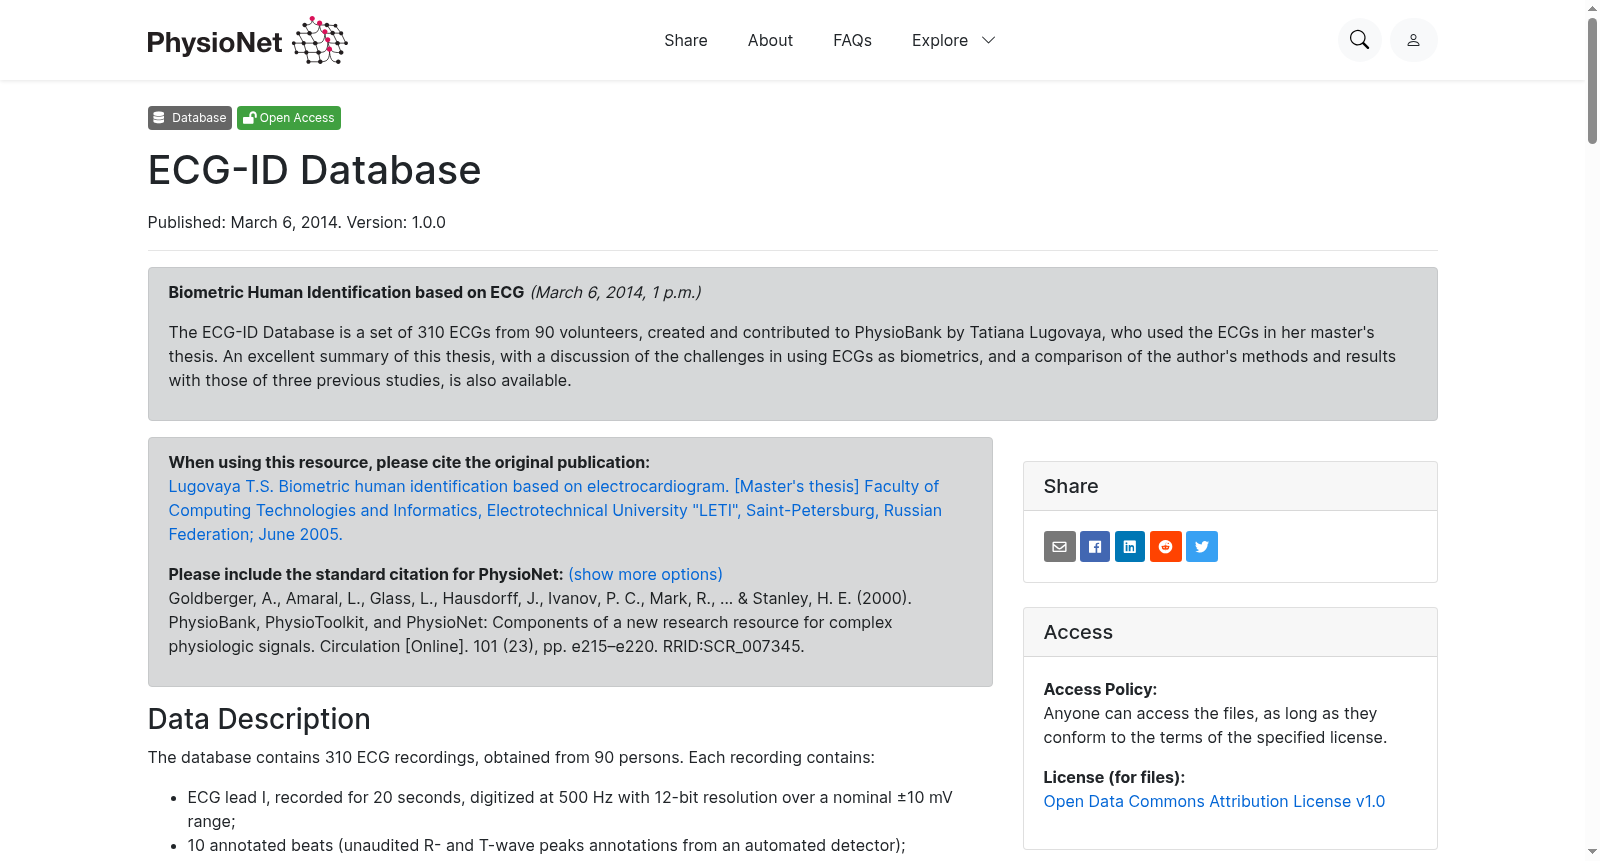Click the Goldberger standard citation text

[x=540, y=622]
